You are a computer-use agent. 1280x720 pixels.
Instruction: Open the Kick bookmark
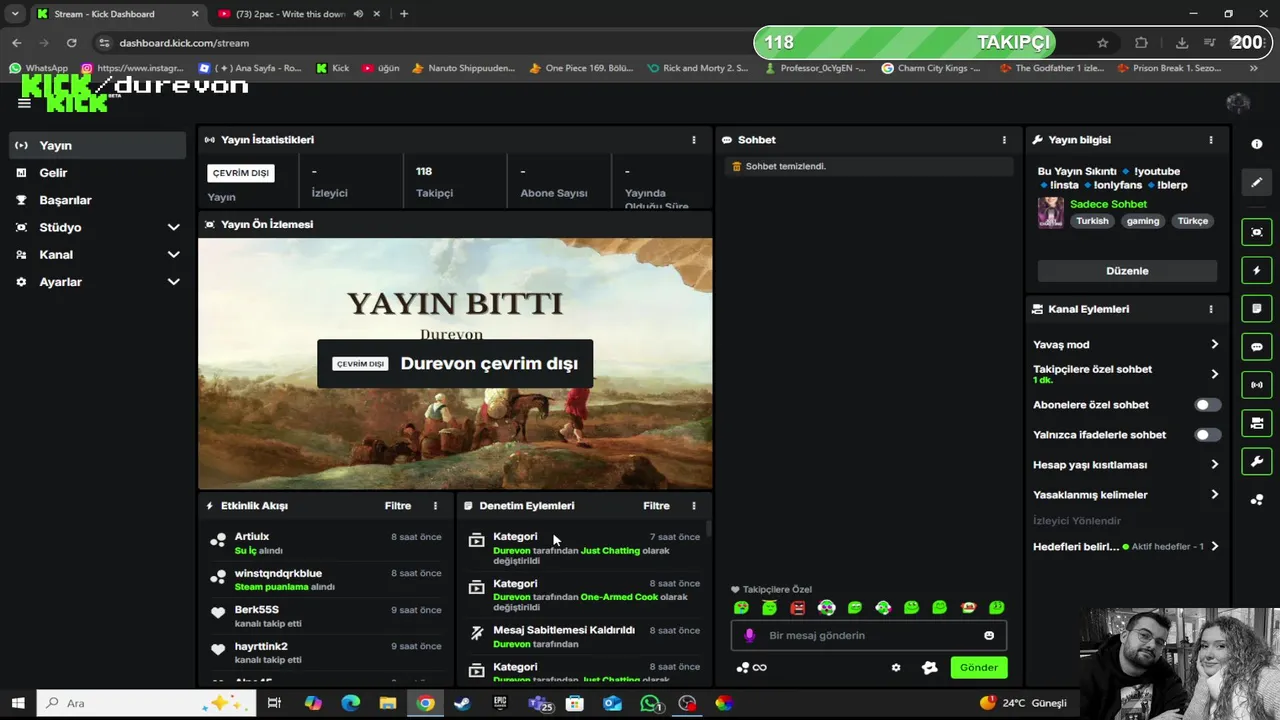pos(333,68)
